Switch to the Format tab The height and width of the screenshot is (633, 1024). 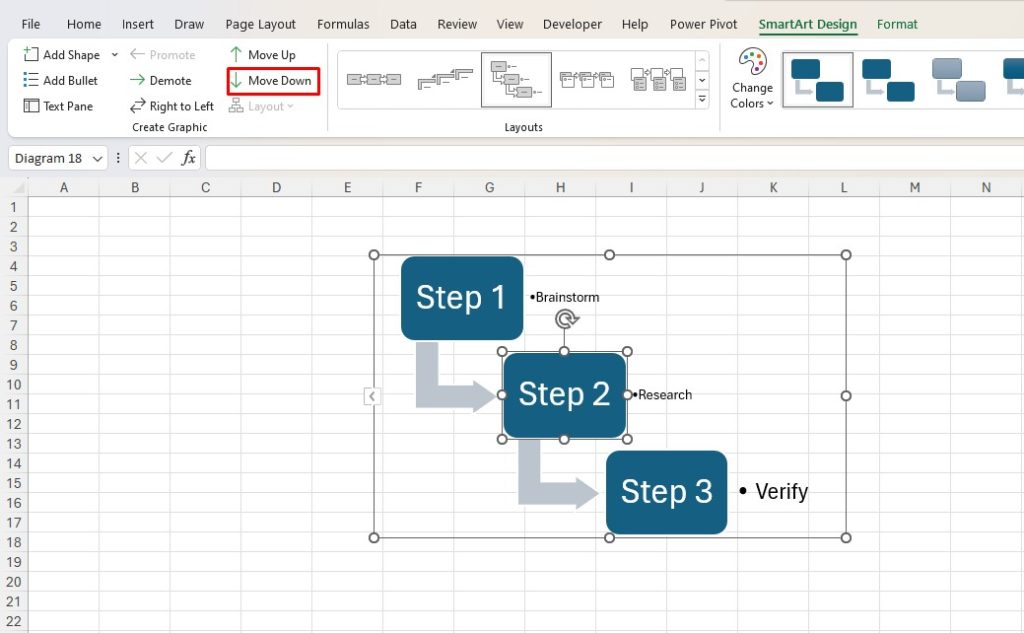tap(897, 23)
